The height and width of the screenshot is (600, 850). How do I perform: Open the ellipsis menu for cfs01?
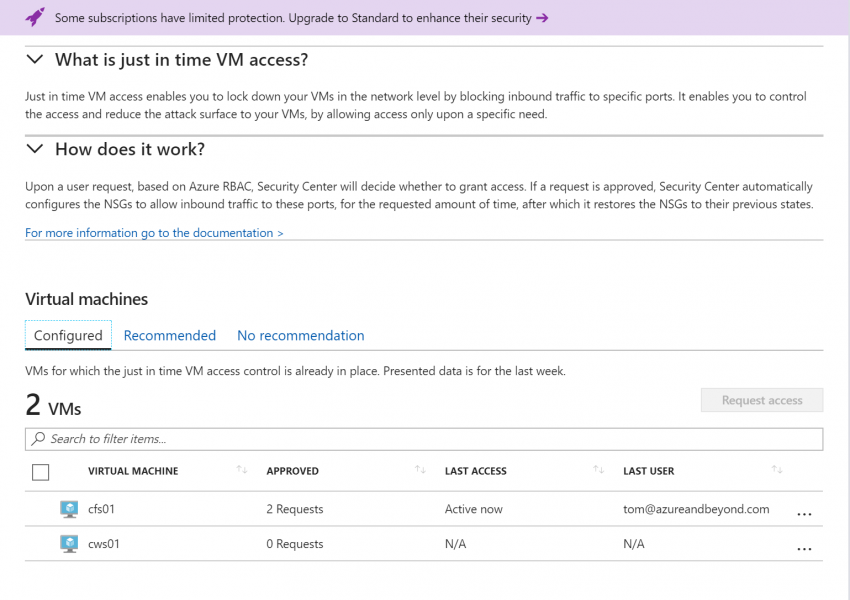[804, 514]
